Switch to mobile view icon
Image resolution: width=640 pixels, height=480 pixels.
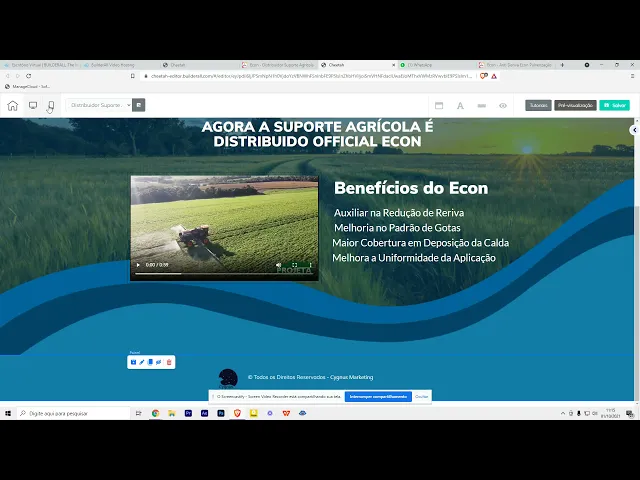point(51,105)
